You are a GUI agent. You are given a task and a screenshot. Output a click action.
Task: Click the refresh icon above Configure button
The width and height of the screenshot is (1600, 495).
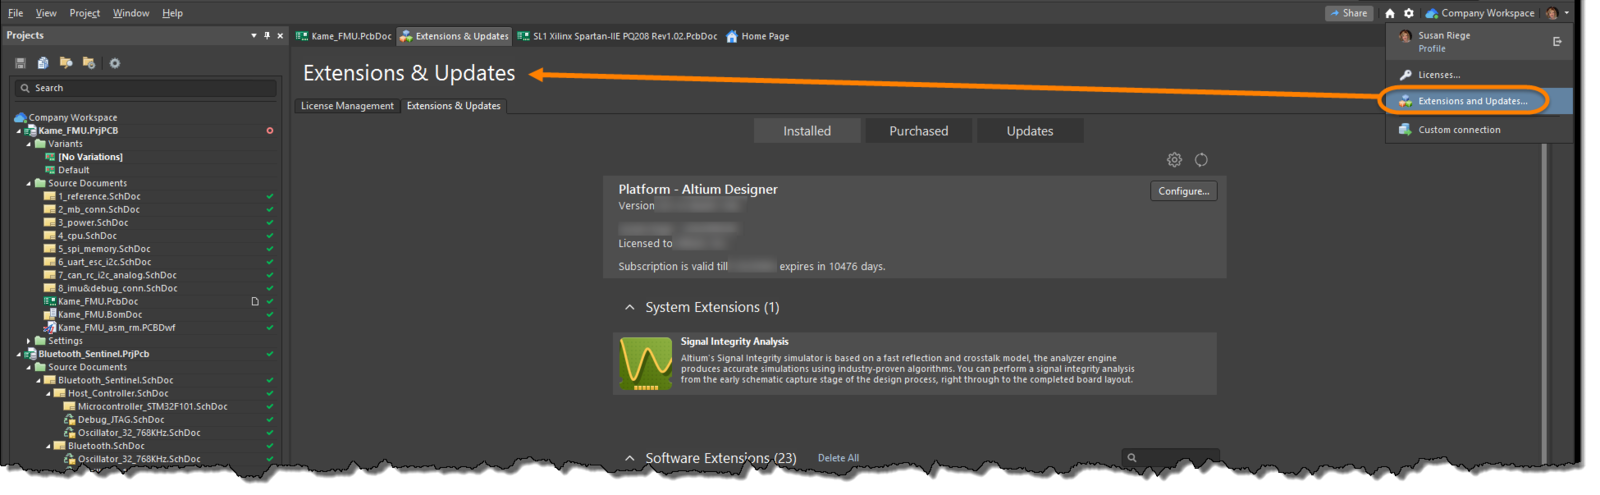click(x=1201, y=160)
